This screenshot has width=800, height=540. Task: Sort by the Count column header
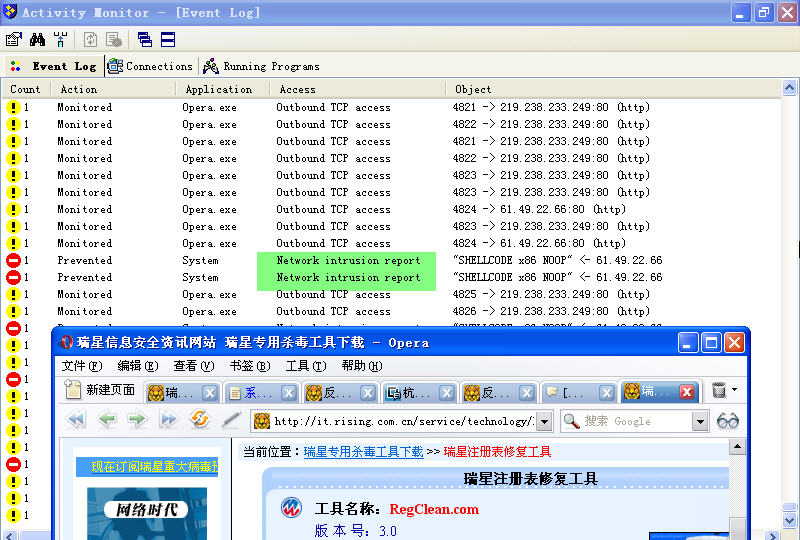click(25, 89)
